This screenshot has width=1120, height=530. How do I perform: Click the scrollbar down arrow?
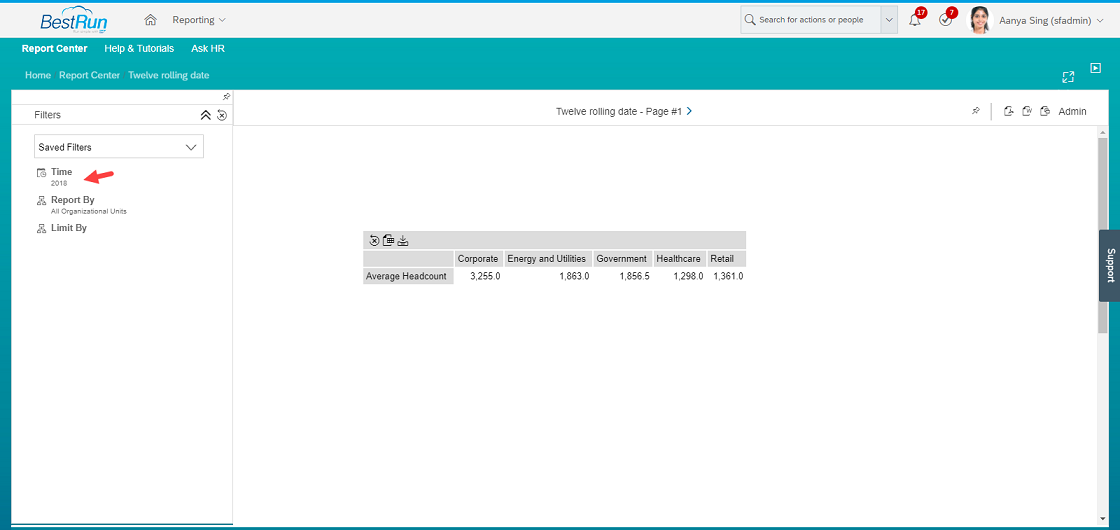coord(1103,519)
